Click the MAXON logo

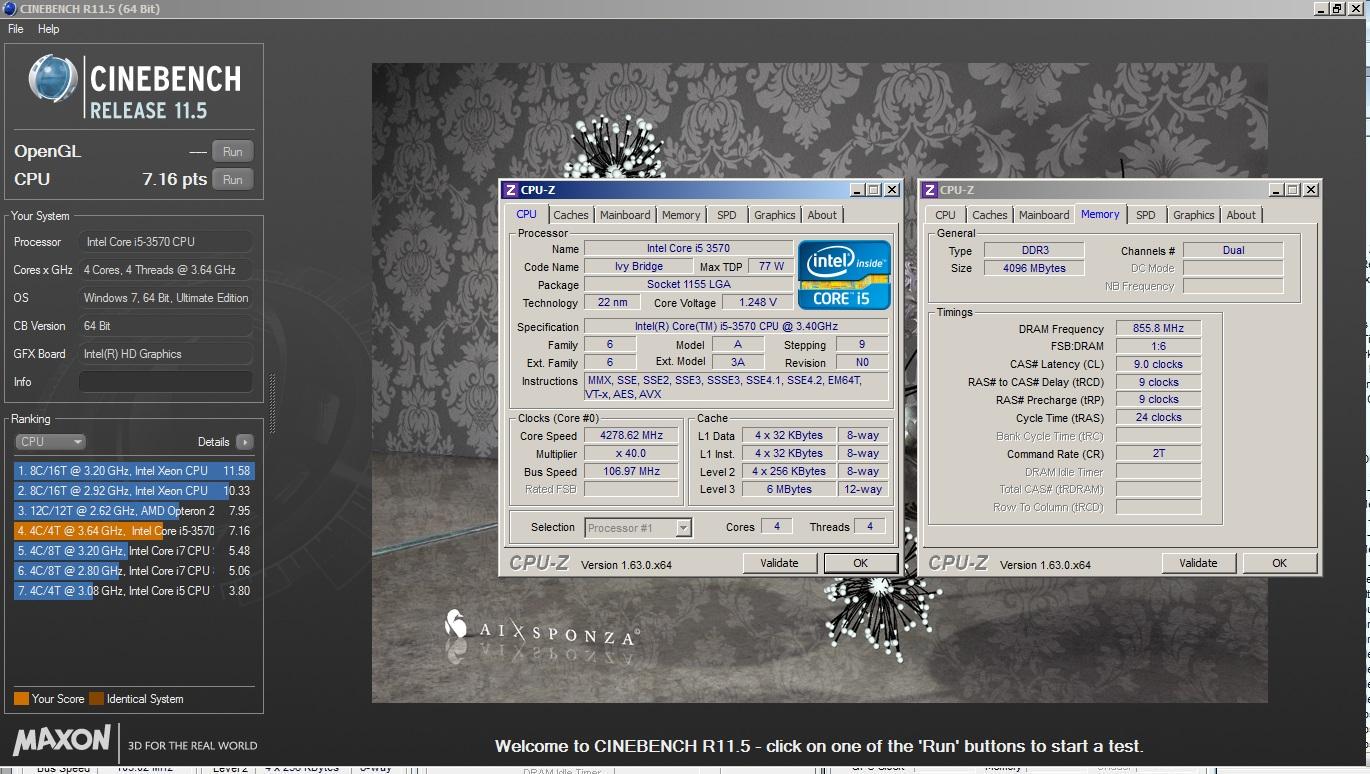coord(62,740)
